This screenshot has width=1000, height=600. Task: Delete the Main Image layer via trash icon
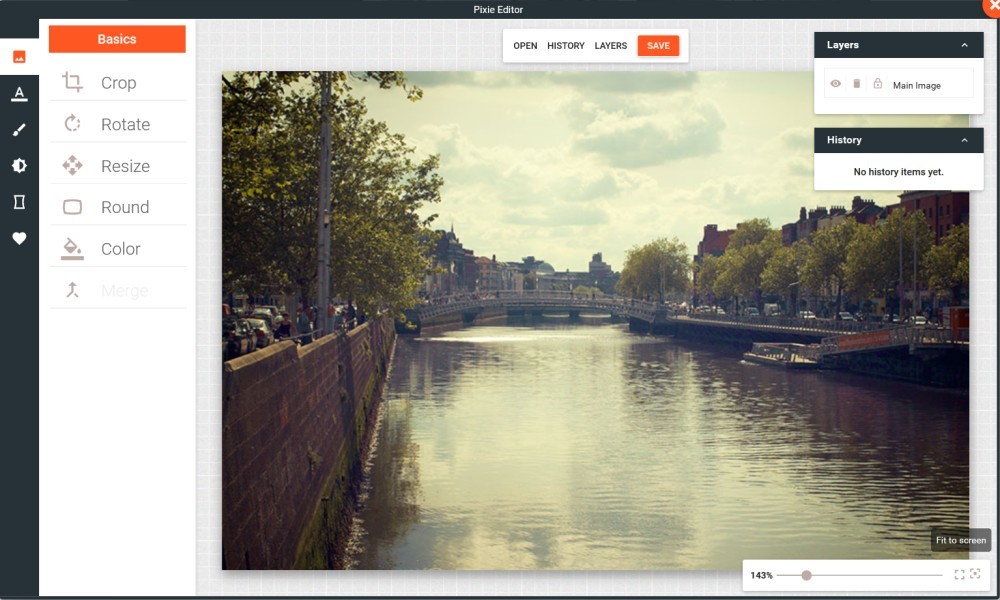[857, 85]
